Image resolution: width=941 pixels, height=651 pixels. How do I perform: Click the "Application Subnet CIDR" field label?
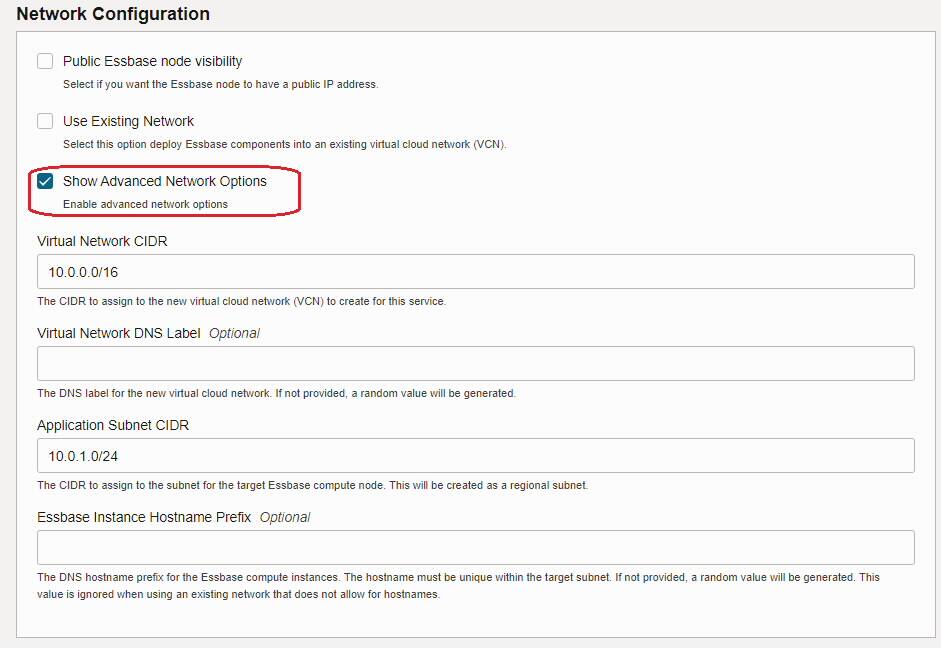113,425
